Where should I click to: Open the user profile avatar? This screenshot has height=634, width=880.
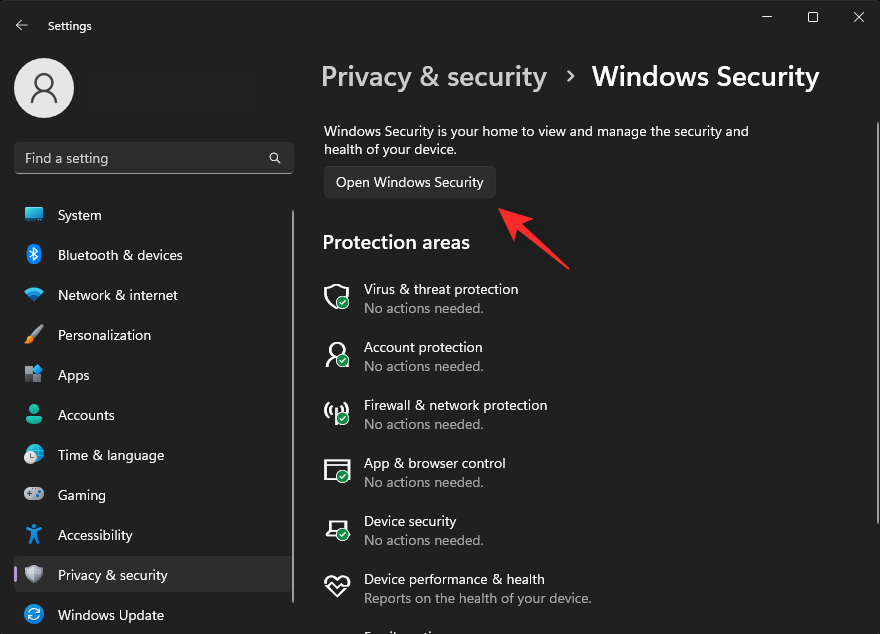pyautogui.click(x=43, y=88)
